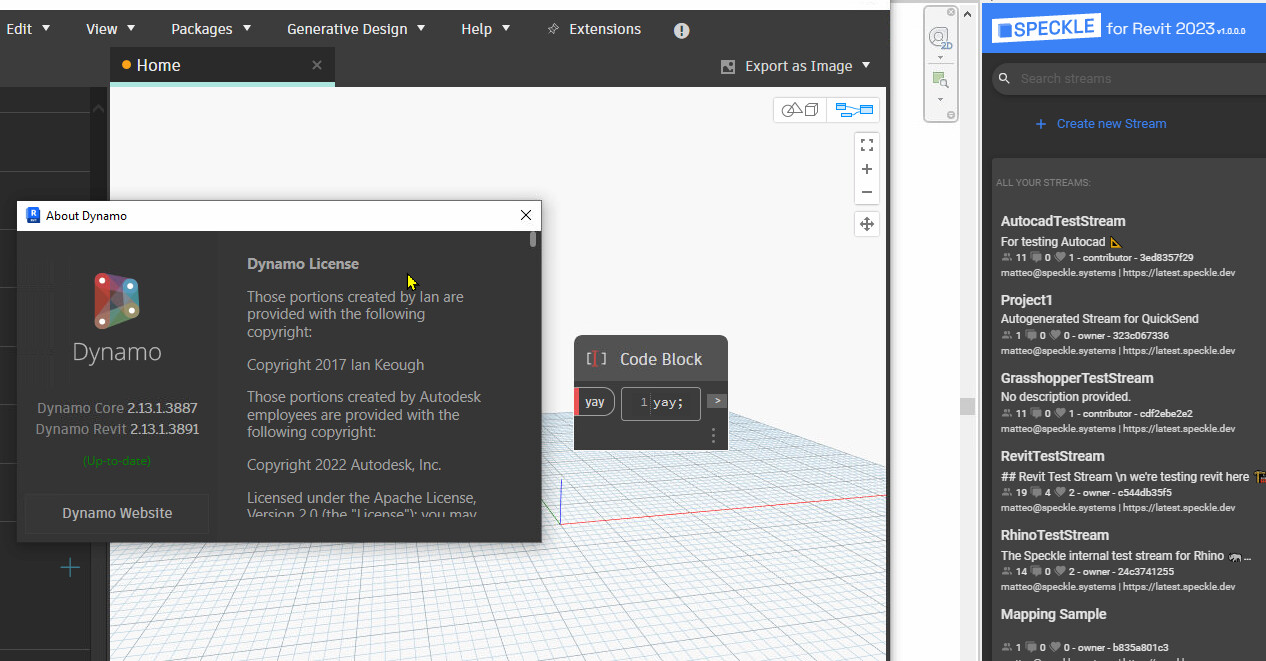1266x661 pixels.
Task: Close the About Dynamo dialog
Action: (526, 215)
